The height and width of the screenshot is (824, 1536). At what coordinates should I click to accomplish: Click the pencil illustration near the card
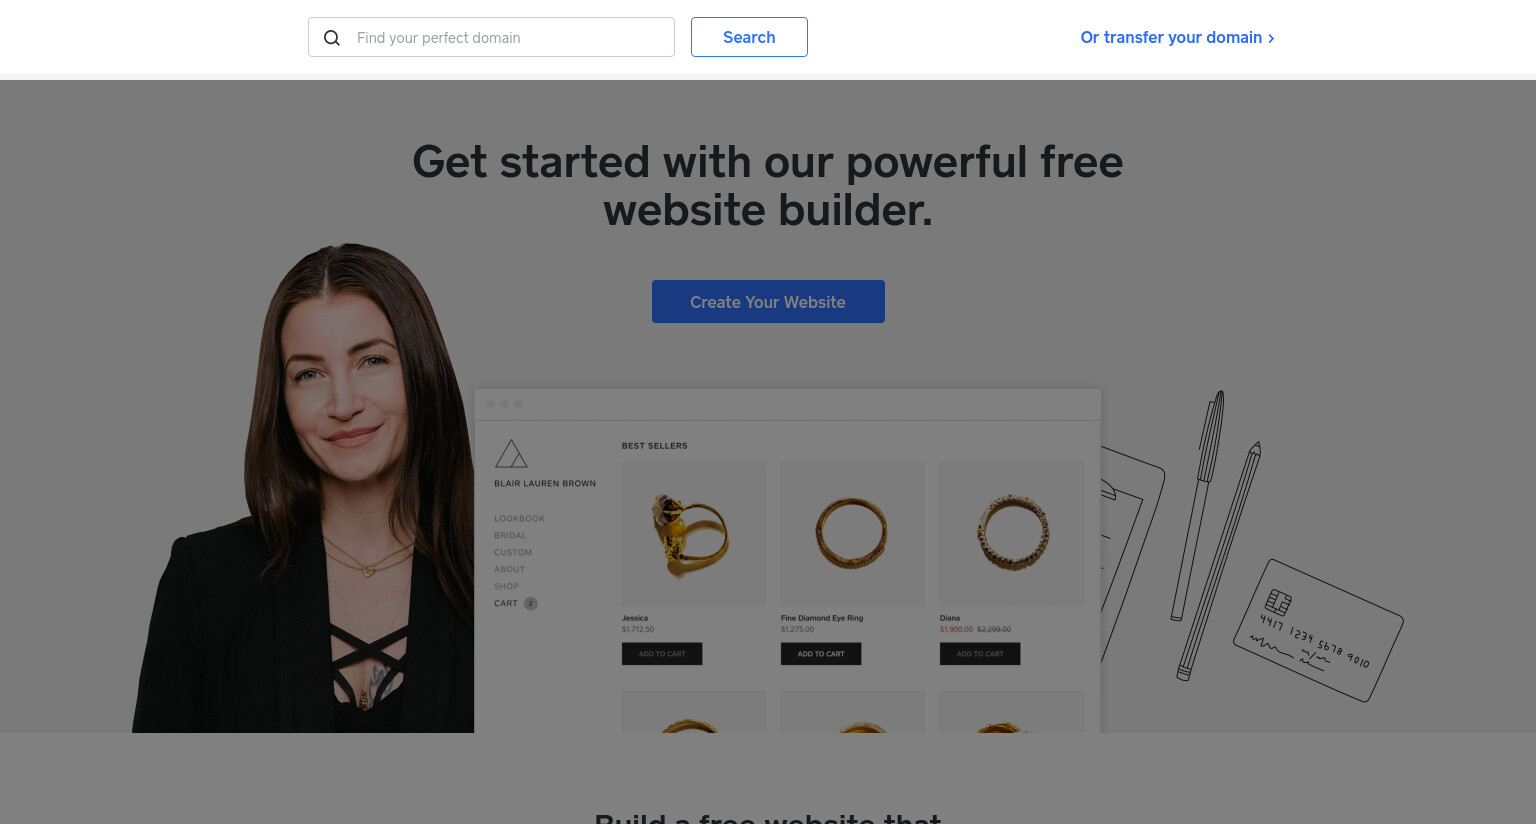coord(1219,561)
